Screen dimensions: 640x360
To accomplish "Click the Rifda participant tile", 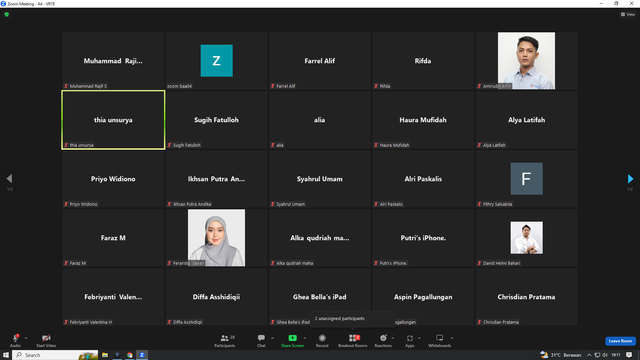I will click(x=423, y=60).
